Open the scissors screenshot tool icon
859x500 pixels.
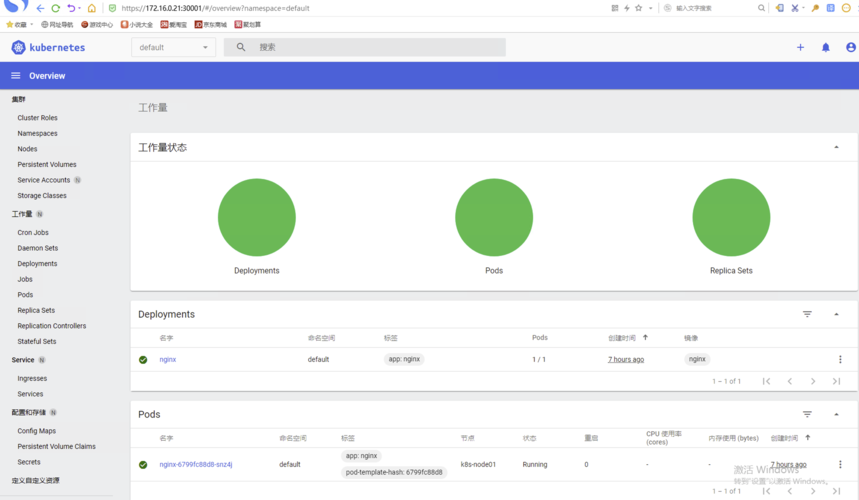[x=795, y=8]
